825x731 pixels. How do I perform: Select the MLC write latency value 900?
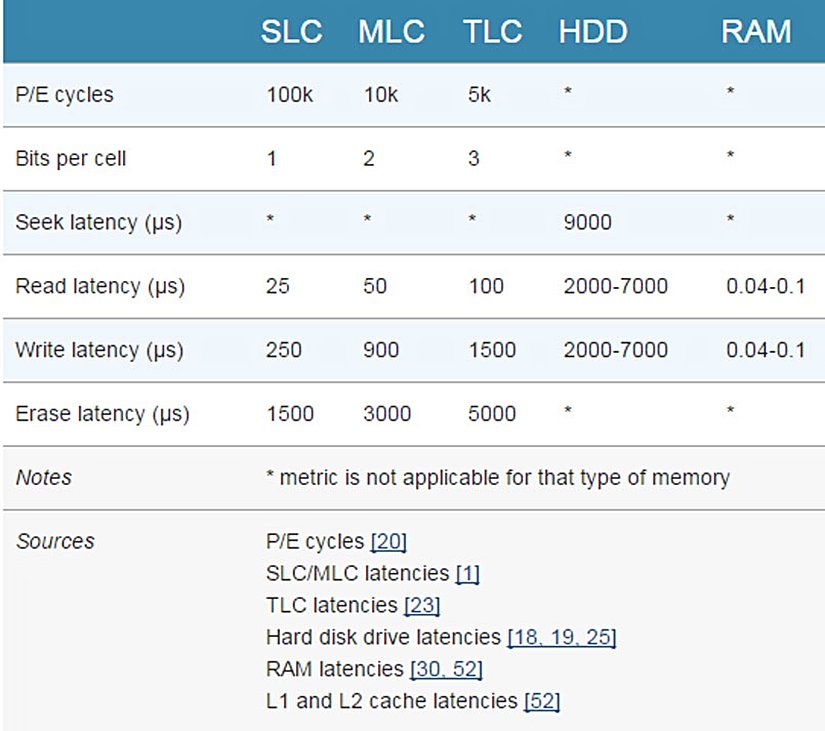[x=381, y=350]
